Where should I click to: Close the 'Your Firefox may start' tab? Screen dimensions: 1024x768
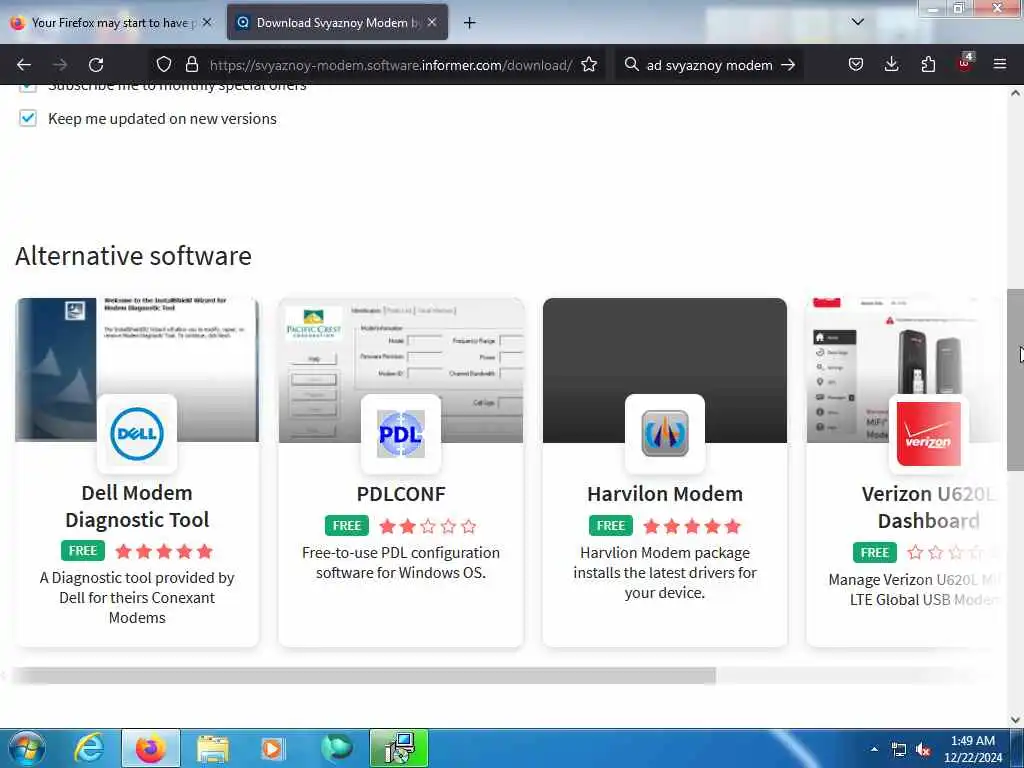click(x=207, y=22)
